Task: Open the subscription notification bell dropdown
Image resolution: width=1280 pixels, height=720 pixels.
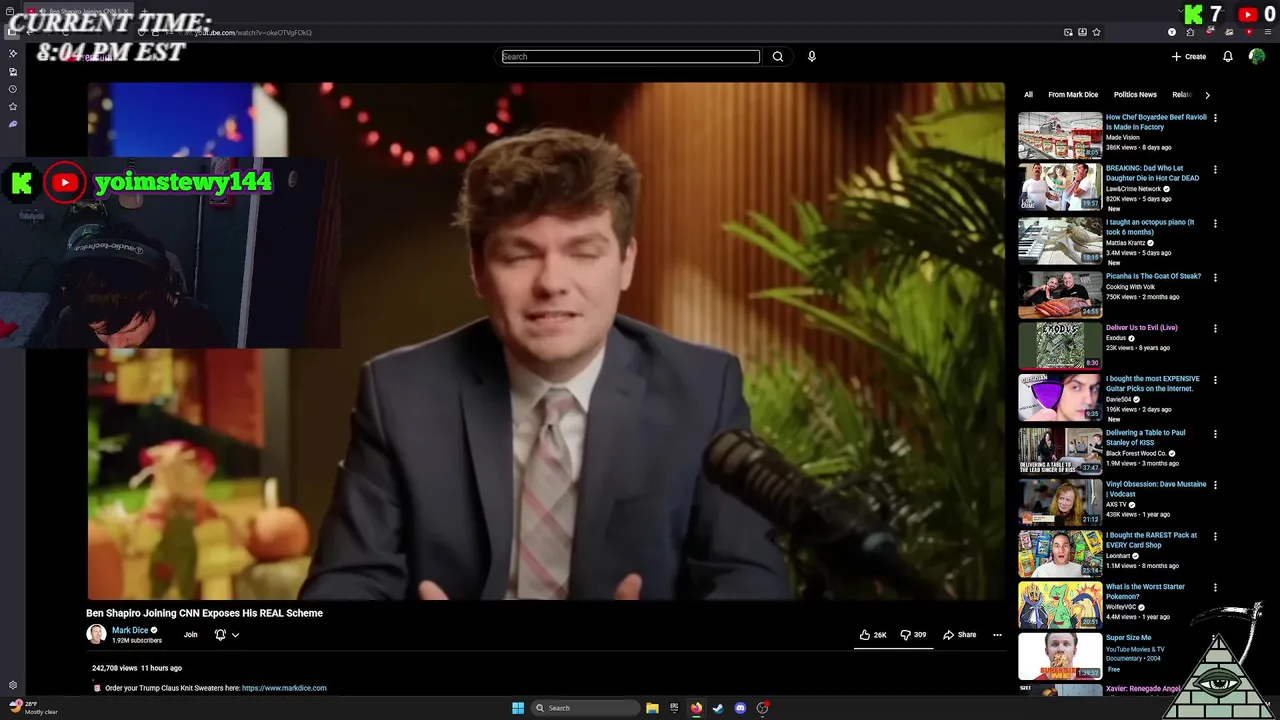Action: tap(227, 634)
